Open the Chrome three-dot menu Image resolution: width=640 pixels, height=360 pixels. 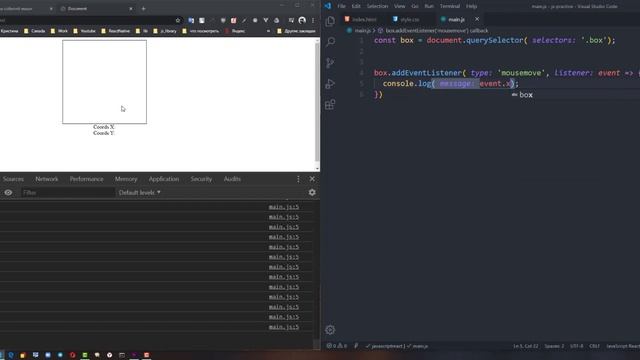point(313,20)
